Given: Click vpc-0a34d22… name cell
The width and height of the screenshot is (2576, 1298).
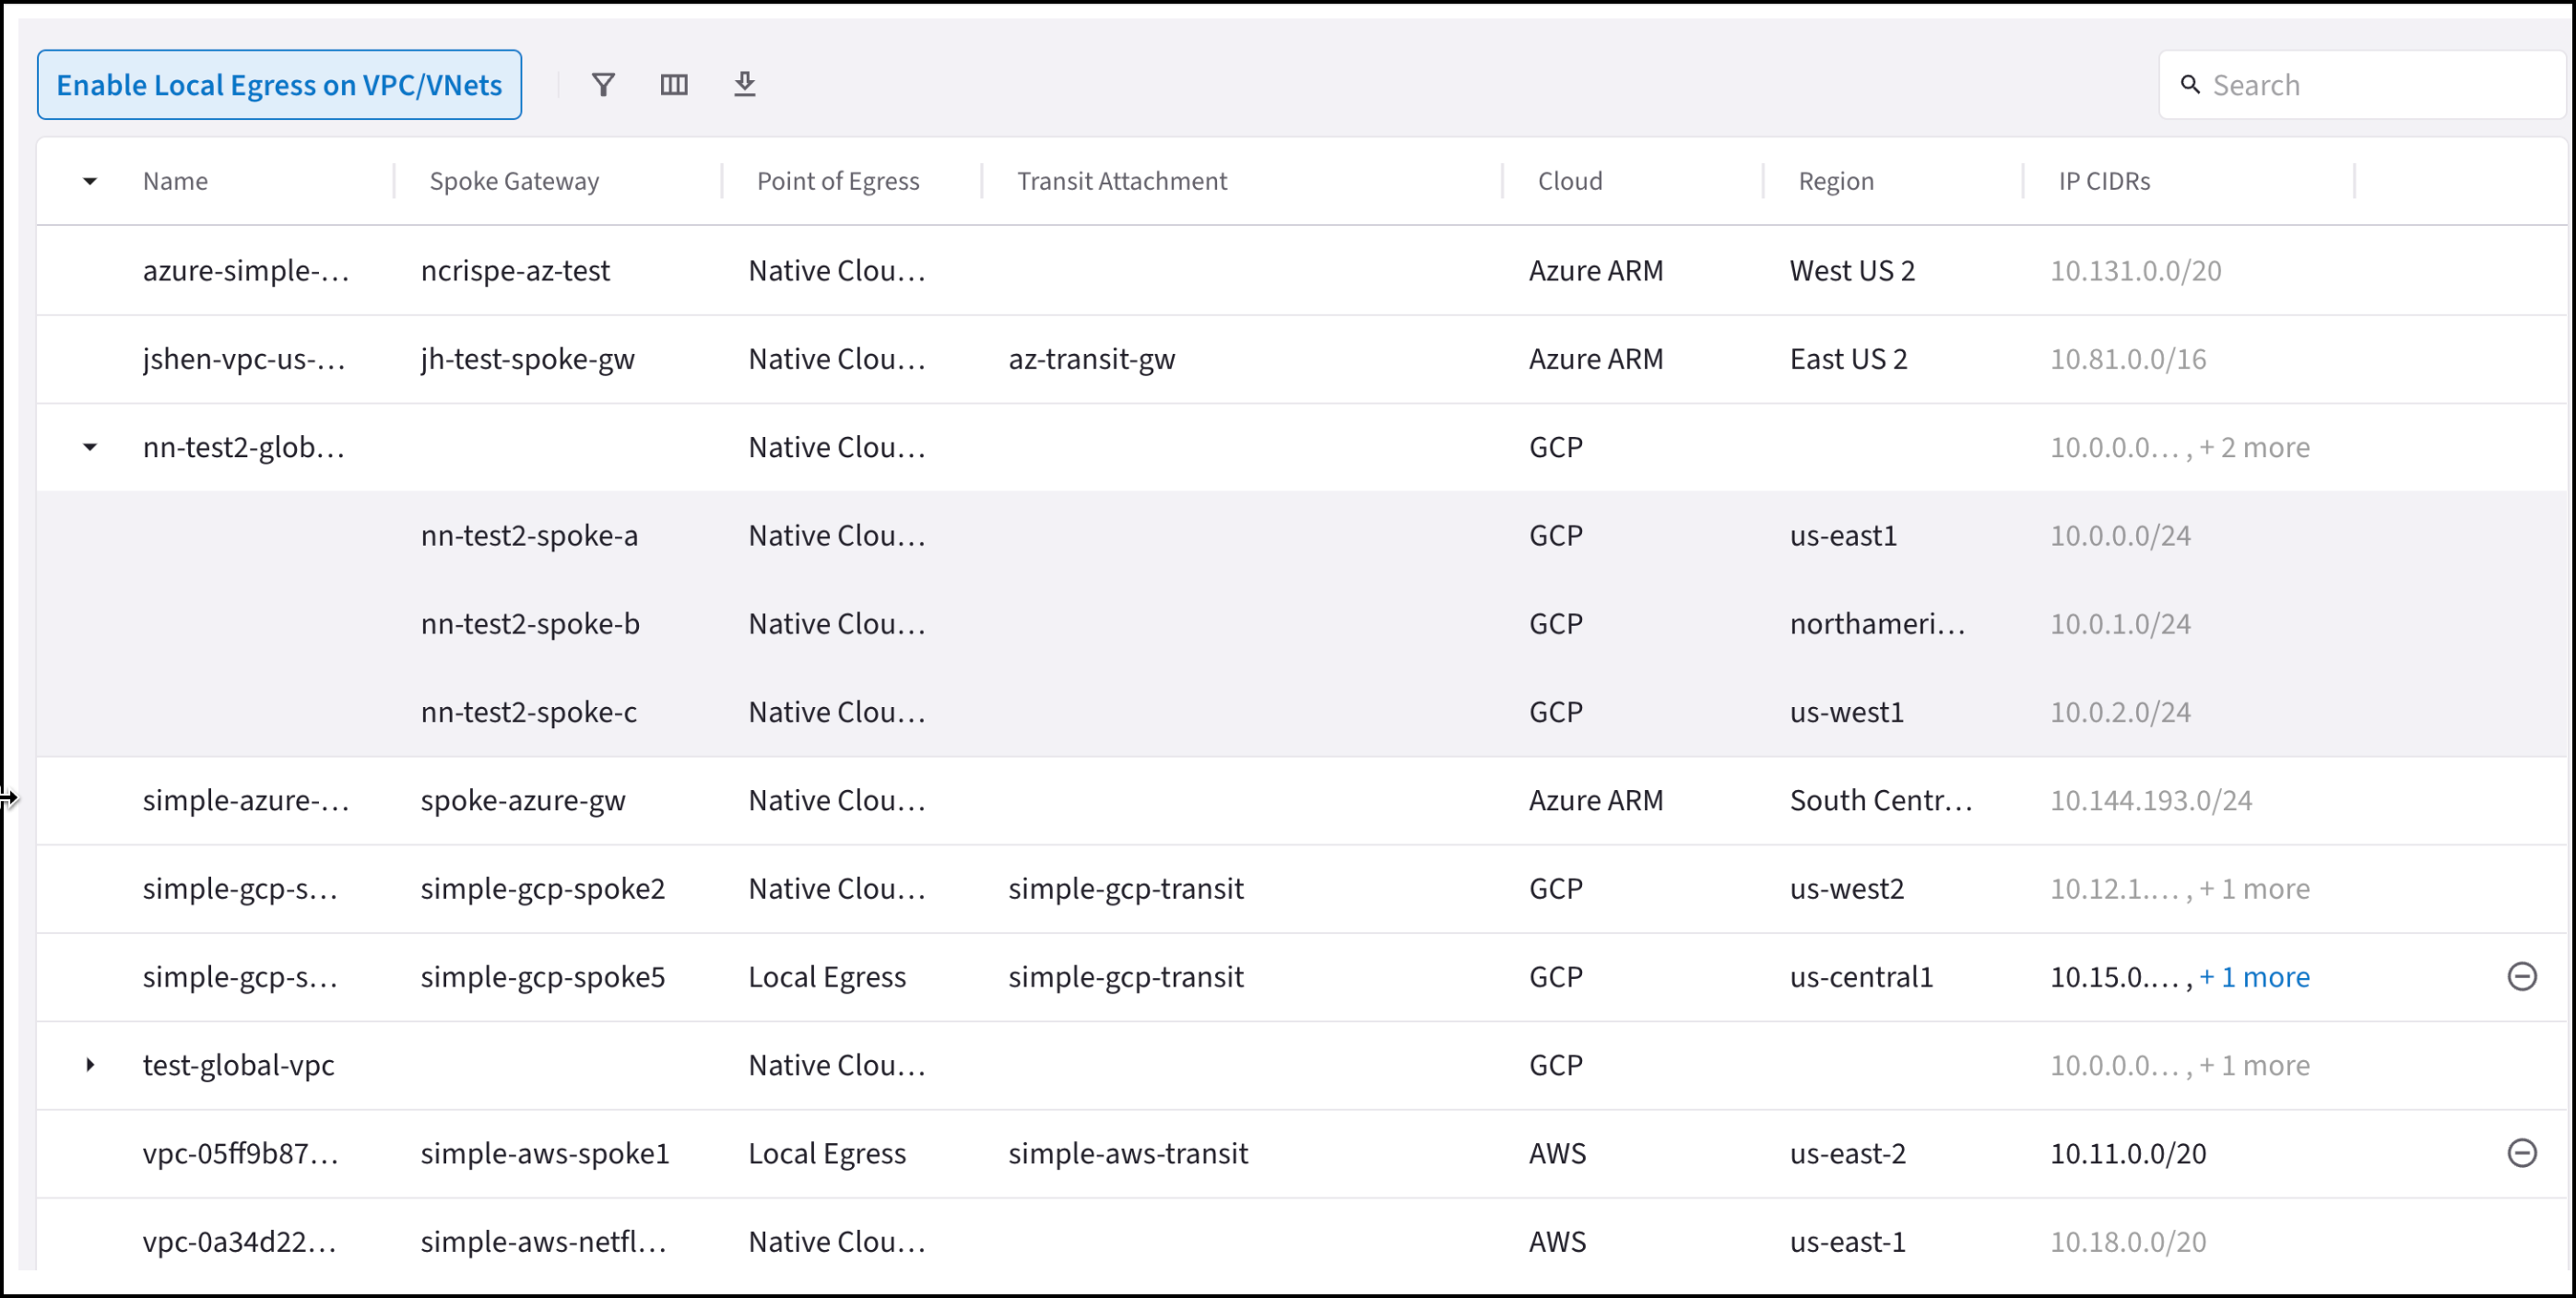Looking at the screenshot, I should pyautogui.click(x=240, y=1242).
